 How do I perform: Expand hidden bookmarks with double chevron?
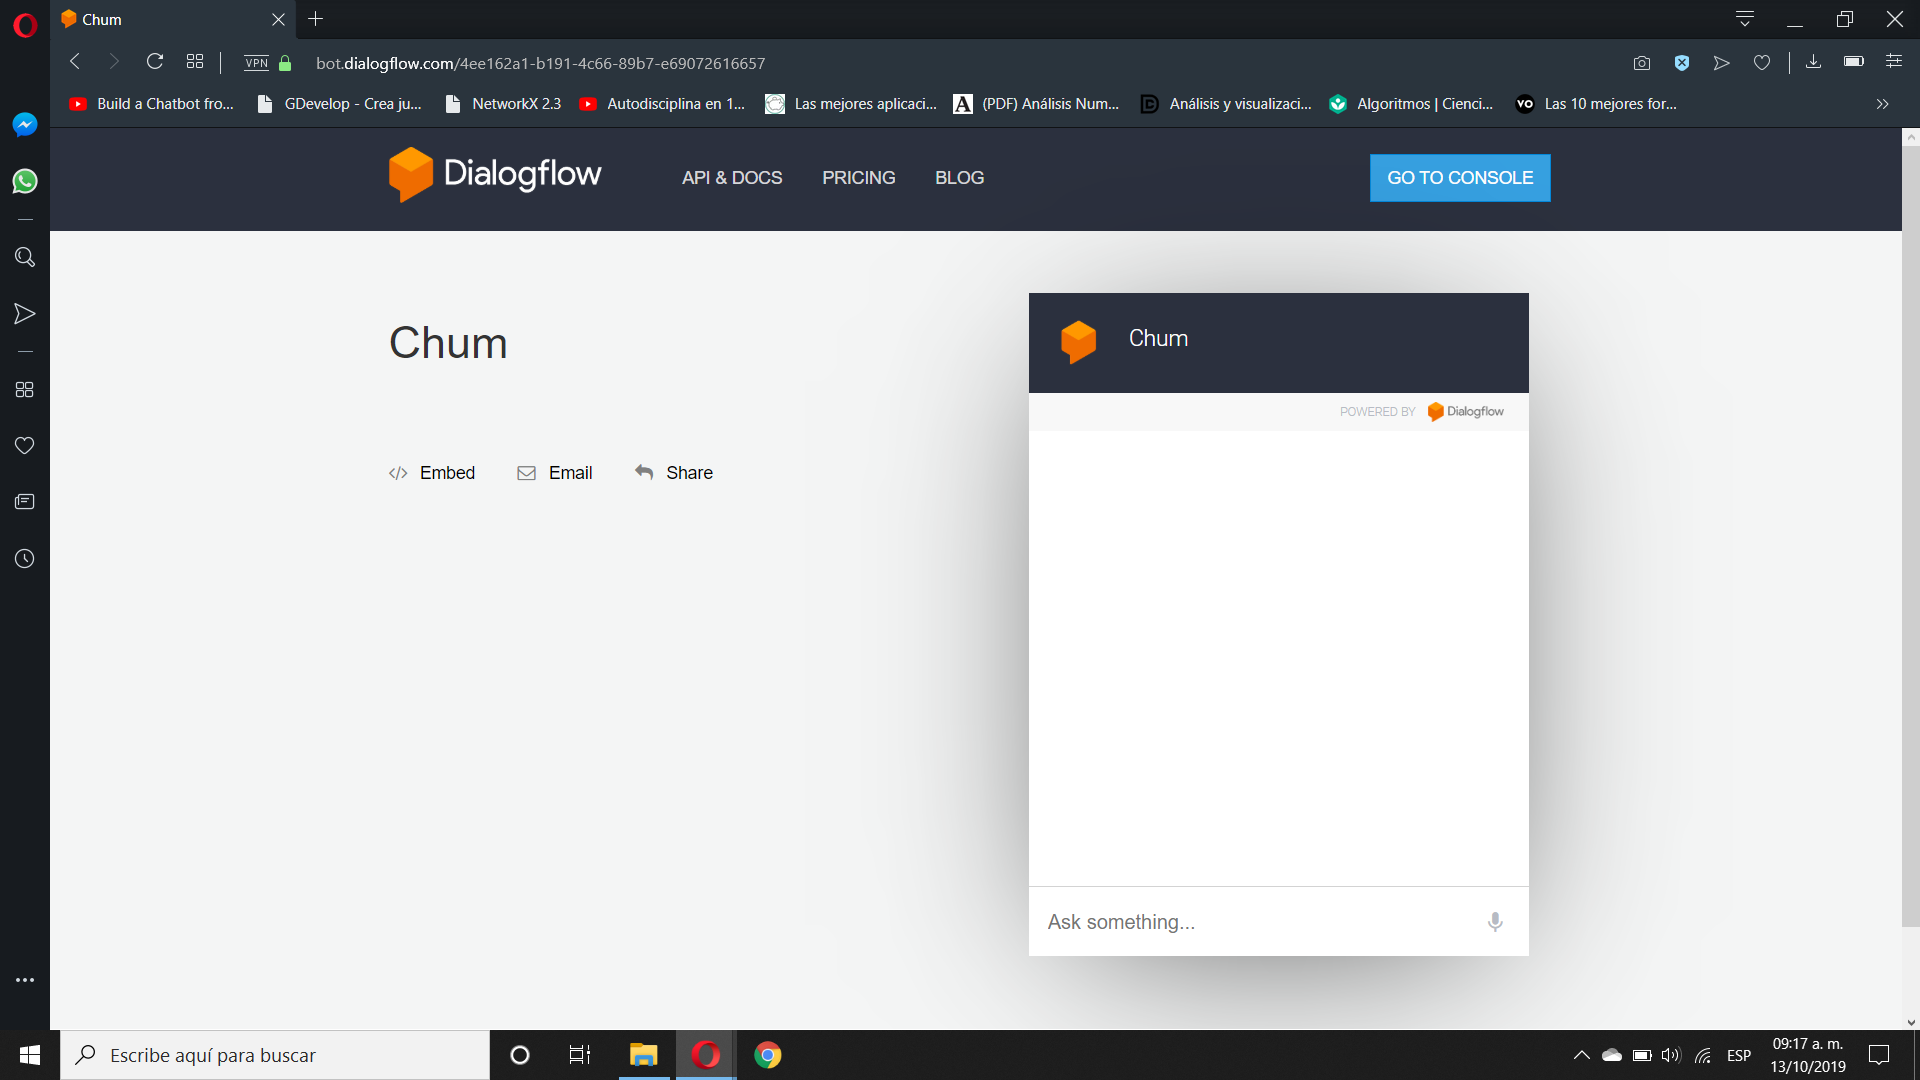1882,104
